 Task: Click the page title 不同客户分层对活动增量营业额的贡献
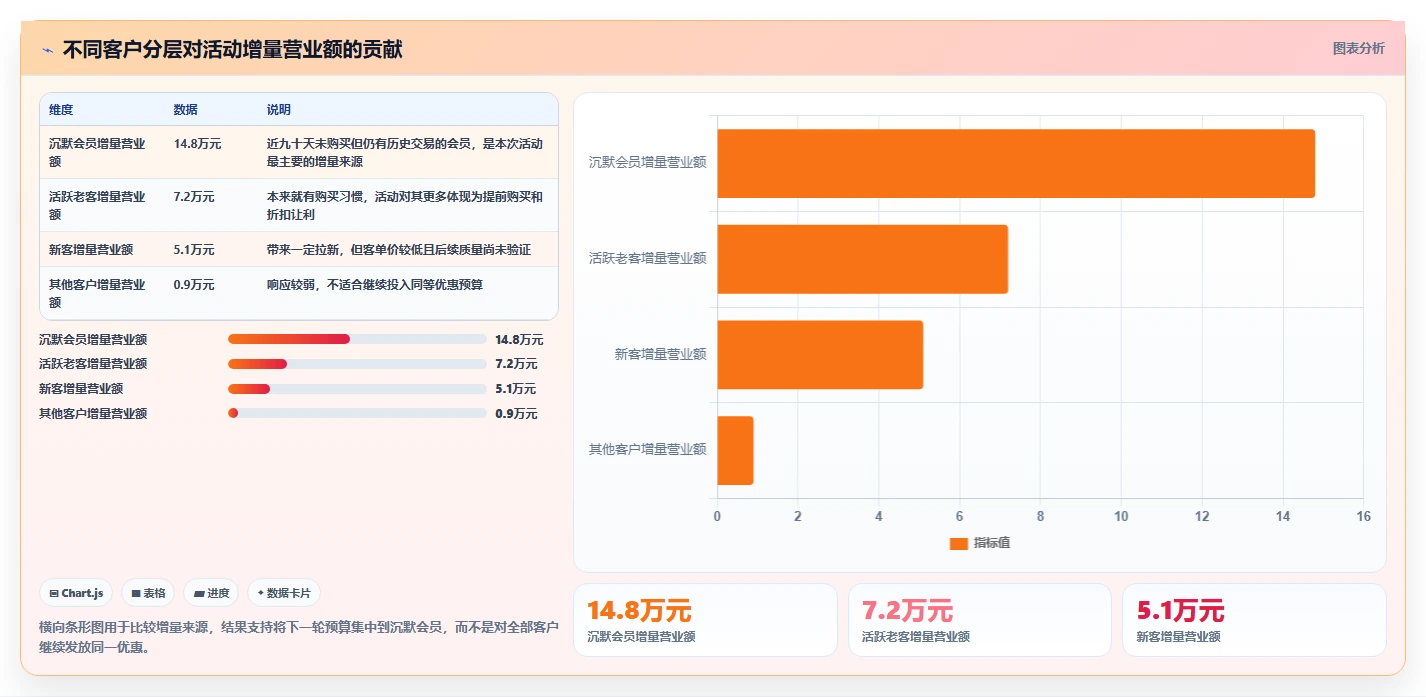click(233, 50)
